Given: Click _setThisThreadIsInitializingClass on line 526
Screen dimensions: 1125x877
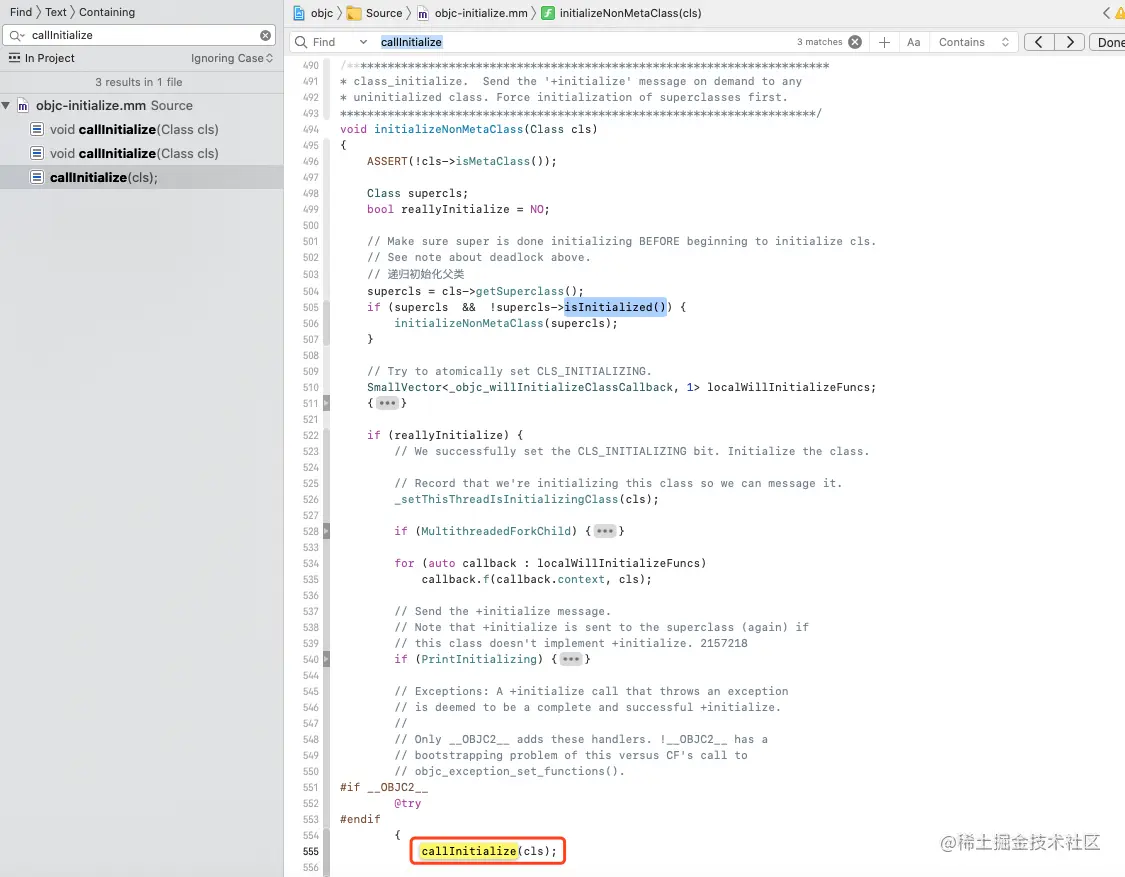Looking at the screenshot, I should 506,500.
